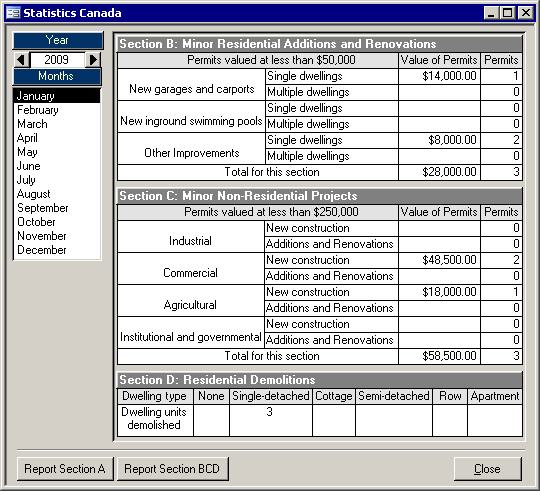The image size is (540, 491).
Task: Select October in the months list
Action: [57, 222]
